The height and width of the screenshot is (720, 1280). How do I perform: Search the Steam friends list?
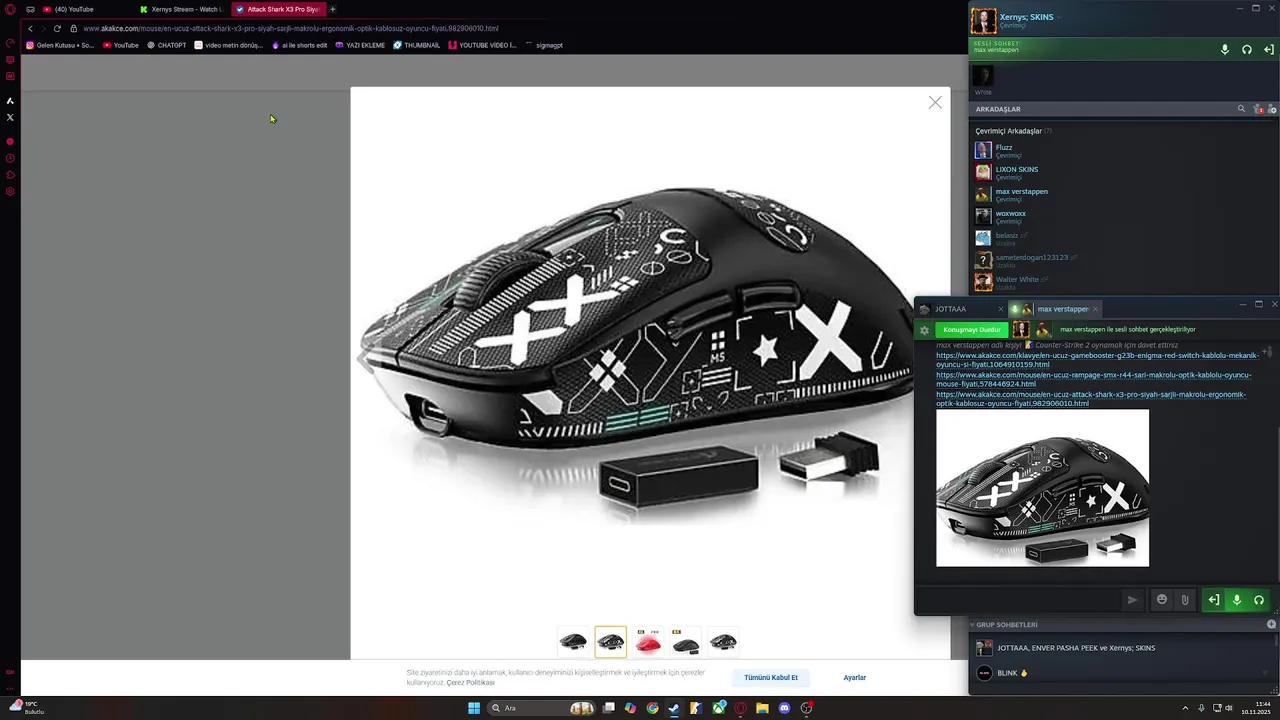tap(1242, 109)
